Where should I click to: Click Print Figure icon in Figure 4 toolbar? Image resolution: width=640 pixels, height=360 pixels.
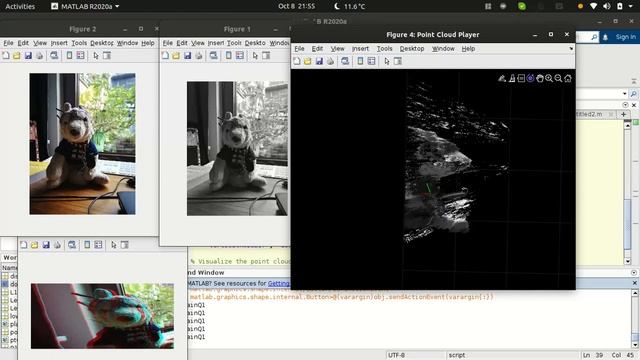coord(330,61)
